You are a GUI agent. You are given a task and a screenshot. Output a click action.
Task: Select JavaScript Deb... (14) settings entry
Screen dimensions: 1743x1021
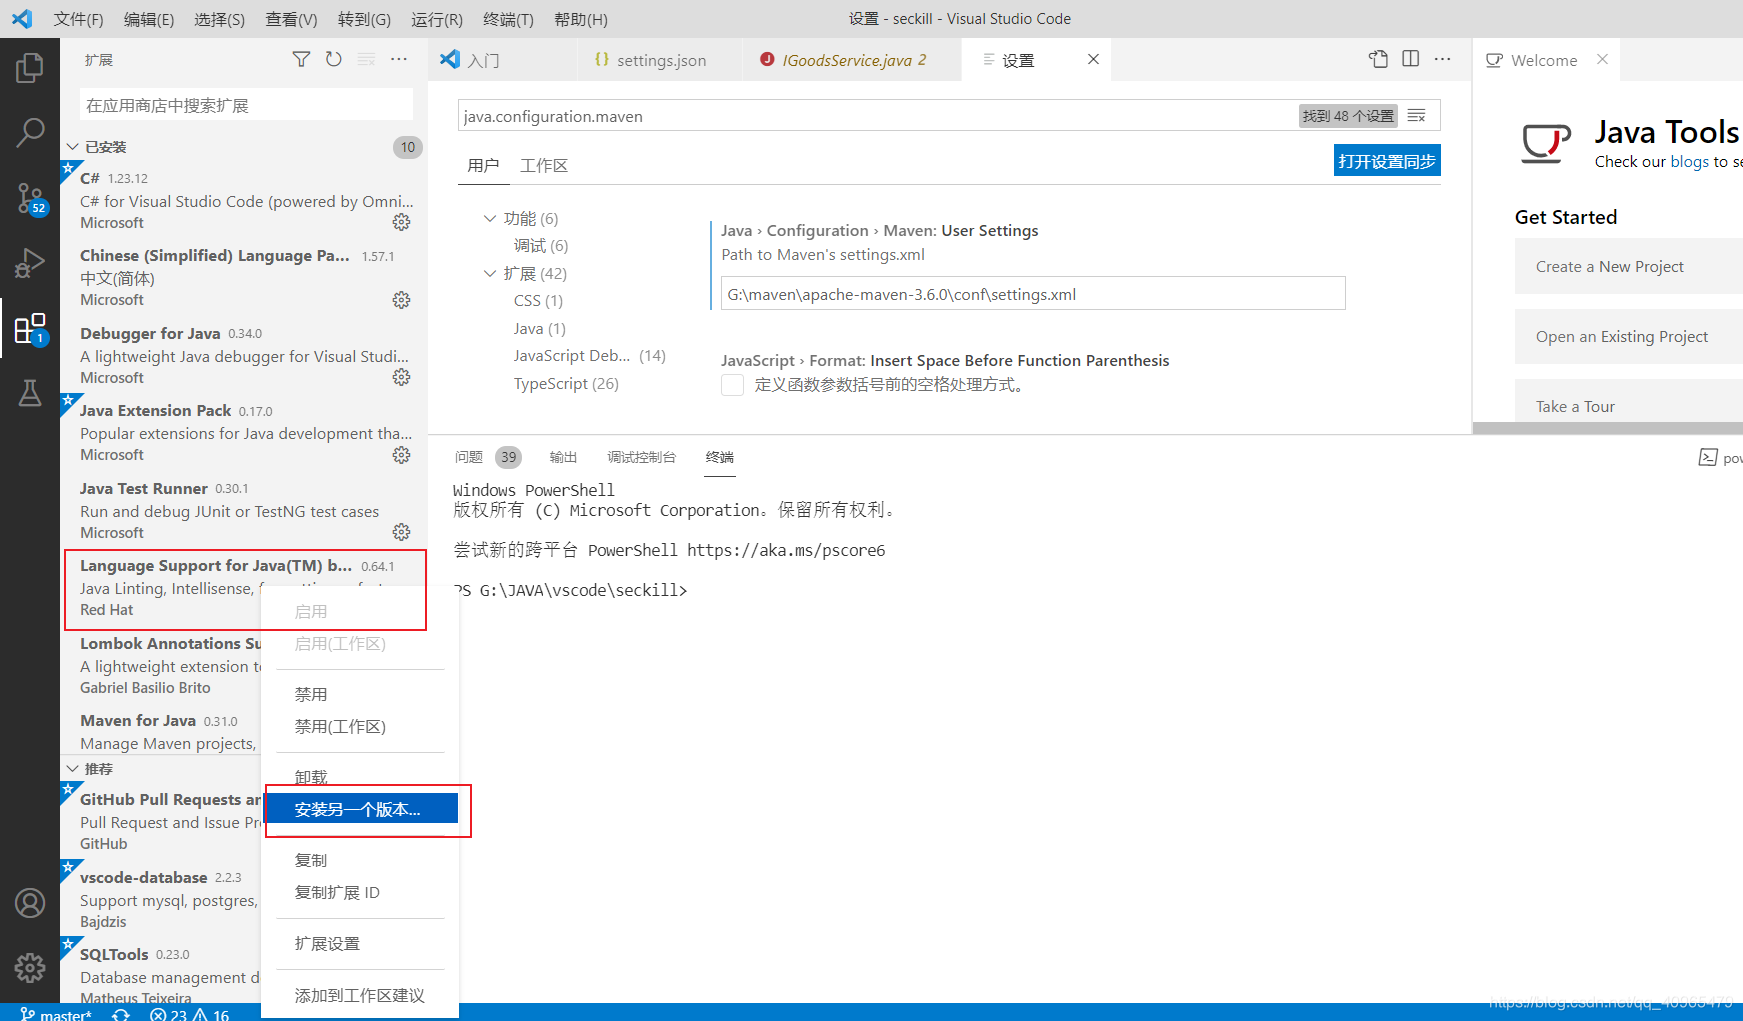[x=589, y=356]
